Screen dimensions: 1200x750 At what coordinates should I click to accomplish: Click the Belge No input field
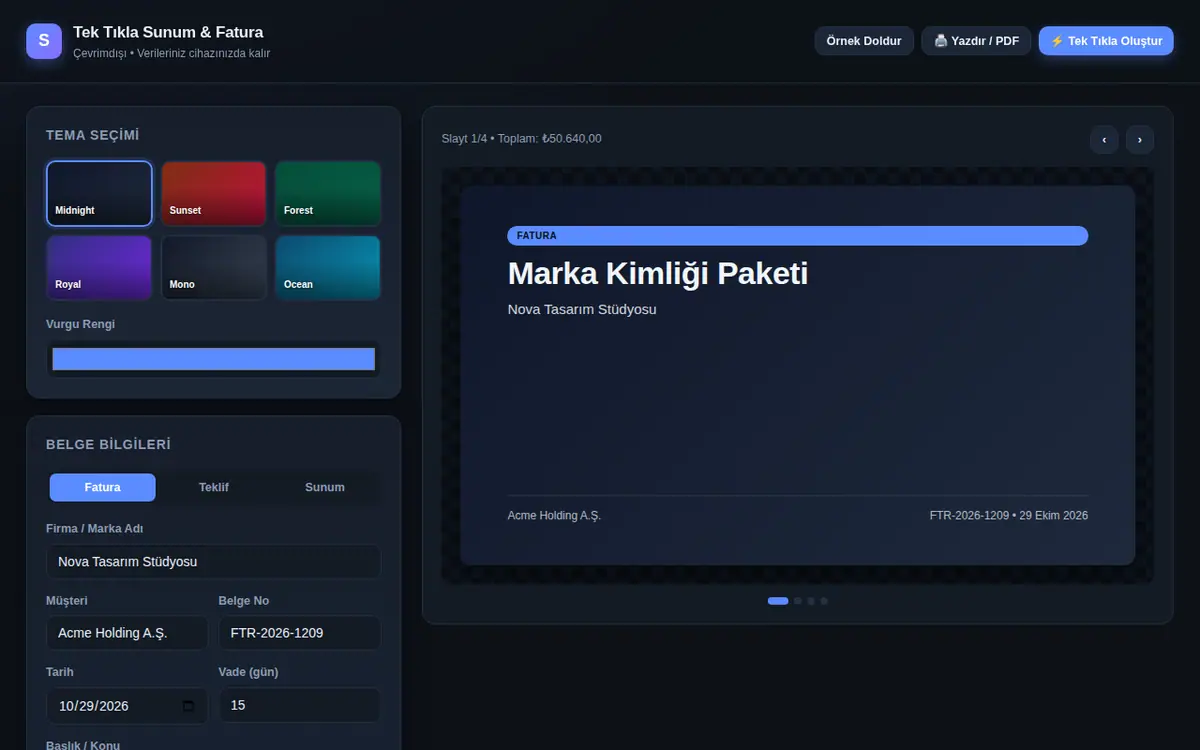pyautogui.click(x=300, y=633)
